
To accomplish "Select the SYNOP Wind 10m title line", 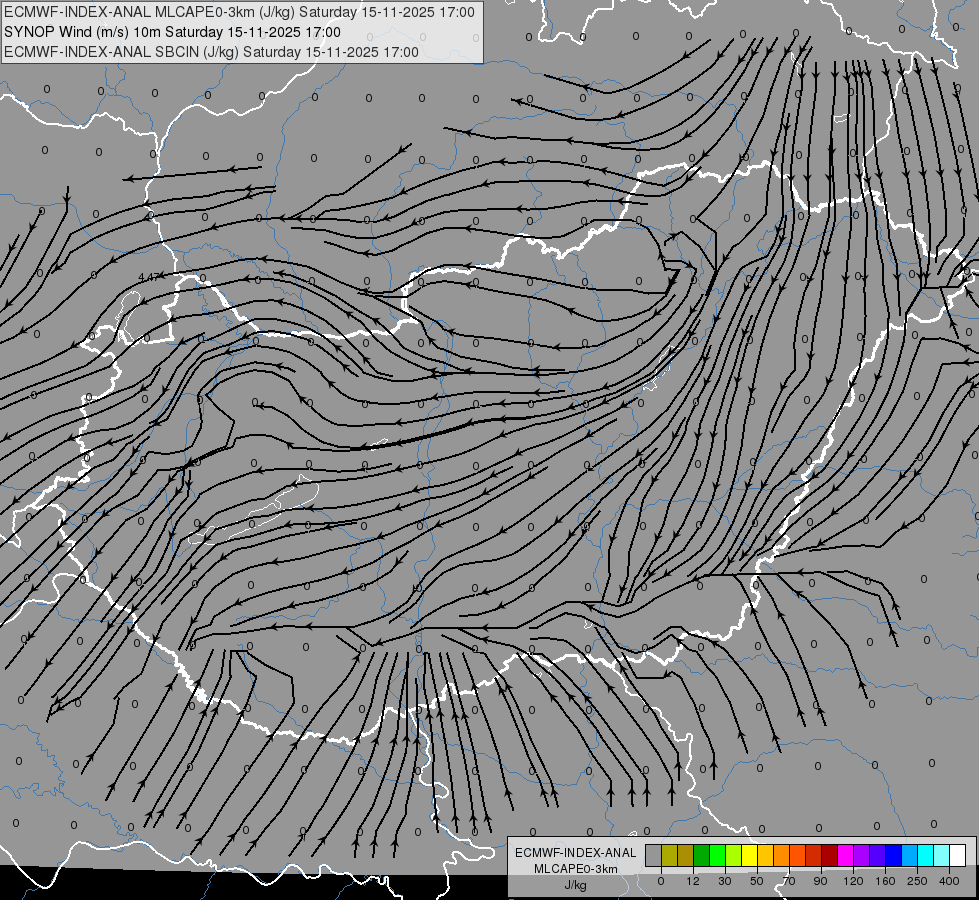I will click(172, 32).
